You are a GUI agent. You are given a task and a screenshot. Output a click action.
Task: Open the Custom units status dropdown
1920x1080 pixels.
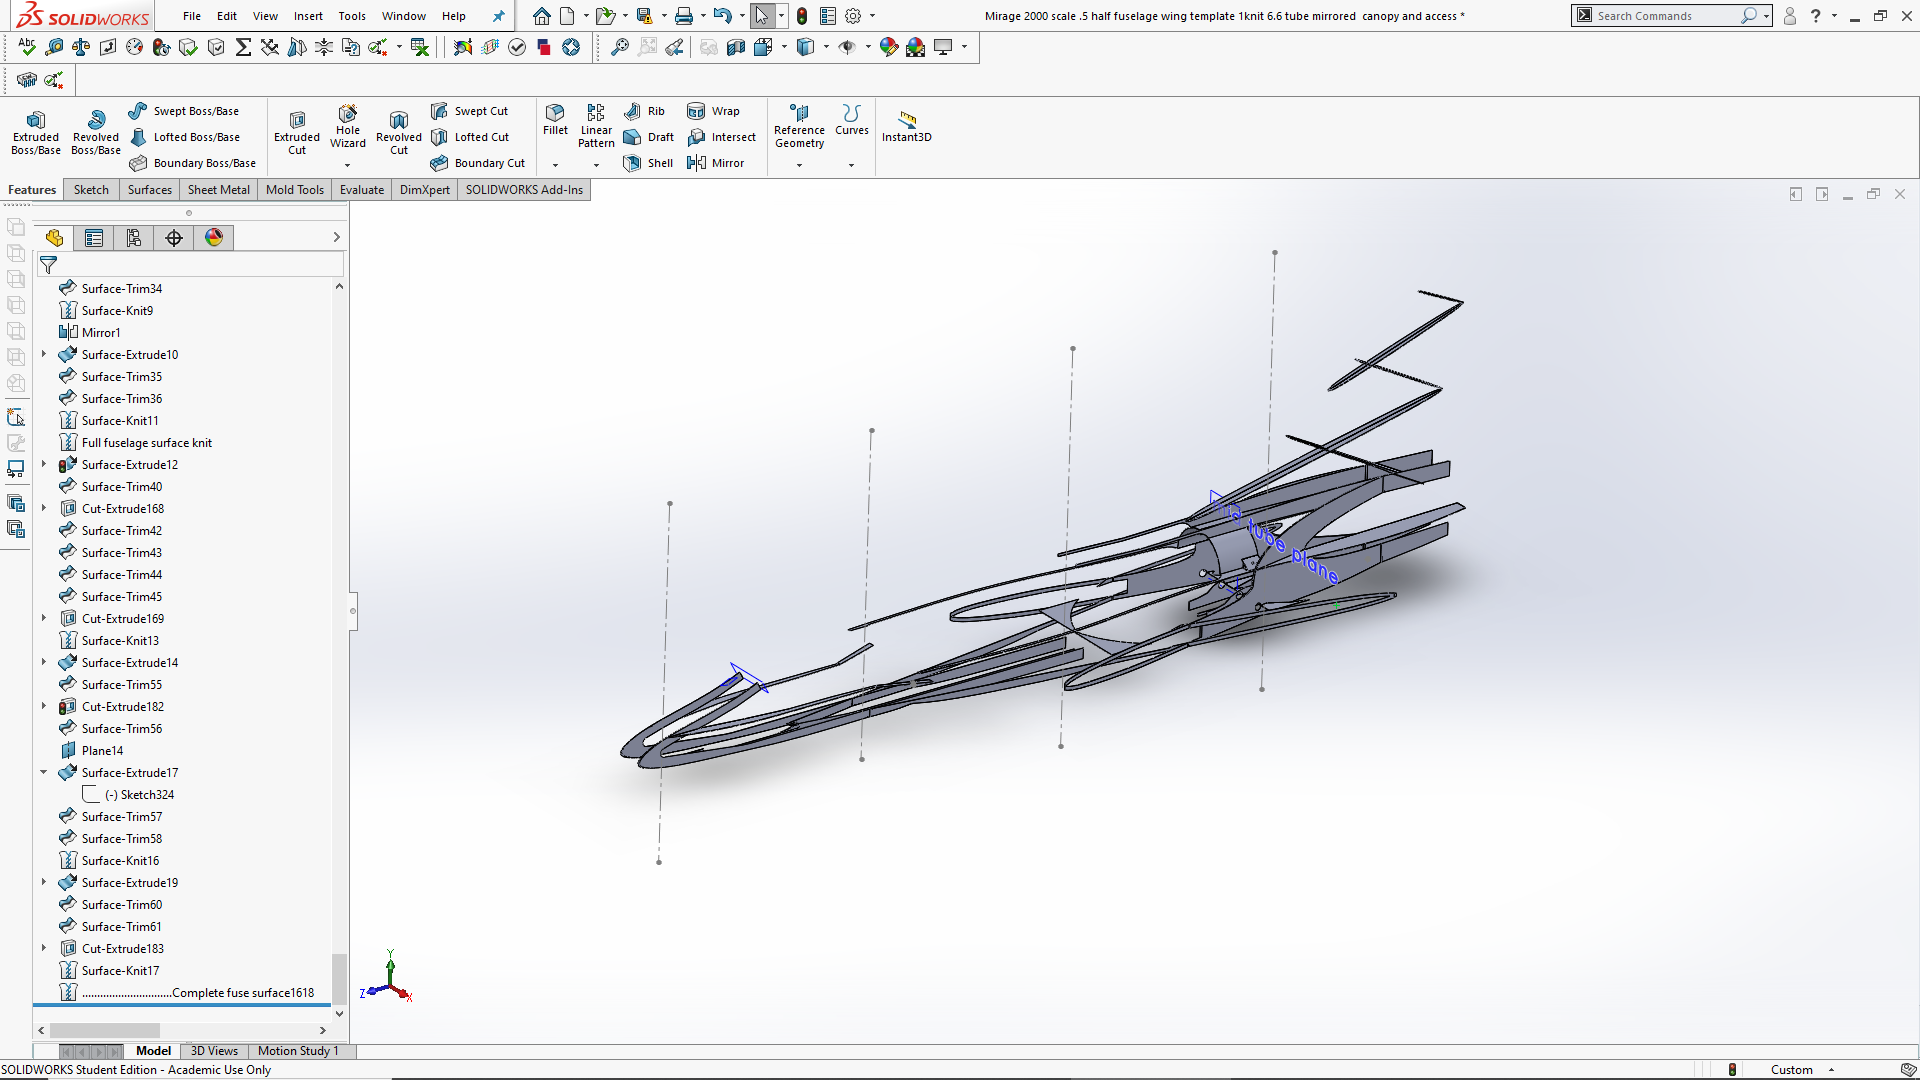tap(1803, 1070)
